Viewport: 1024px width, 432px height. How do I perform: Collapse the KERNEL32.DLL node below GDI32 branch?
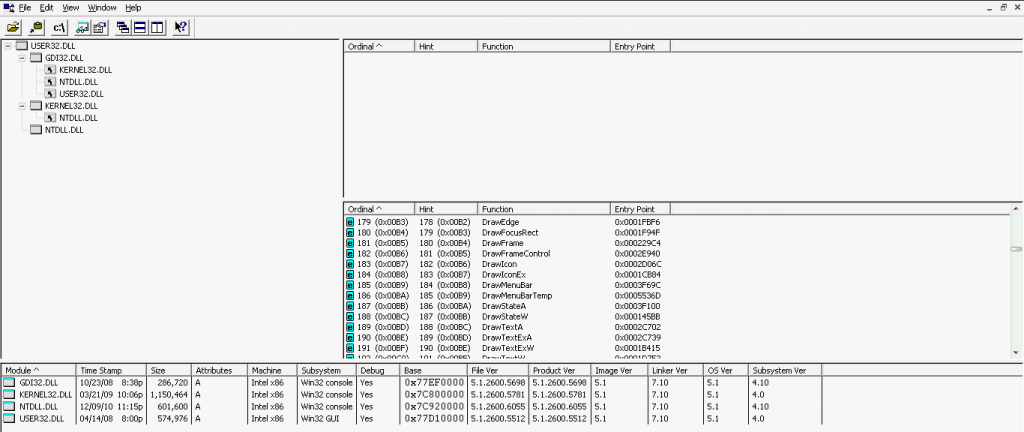22,106
